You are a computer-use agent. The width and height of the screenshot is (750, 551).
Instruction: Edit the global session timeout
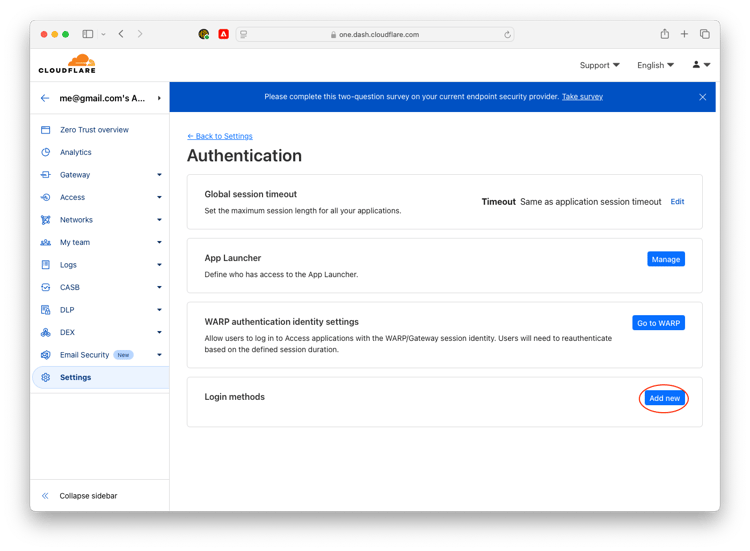point(677,201)
